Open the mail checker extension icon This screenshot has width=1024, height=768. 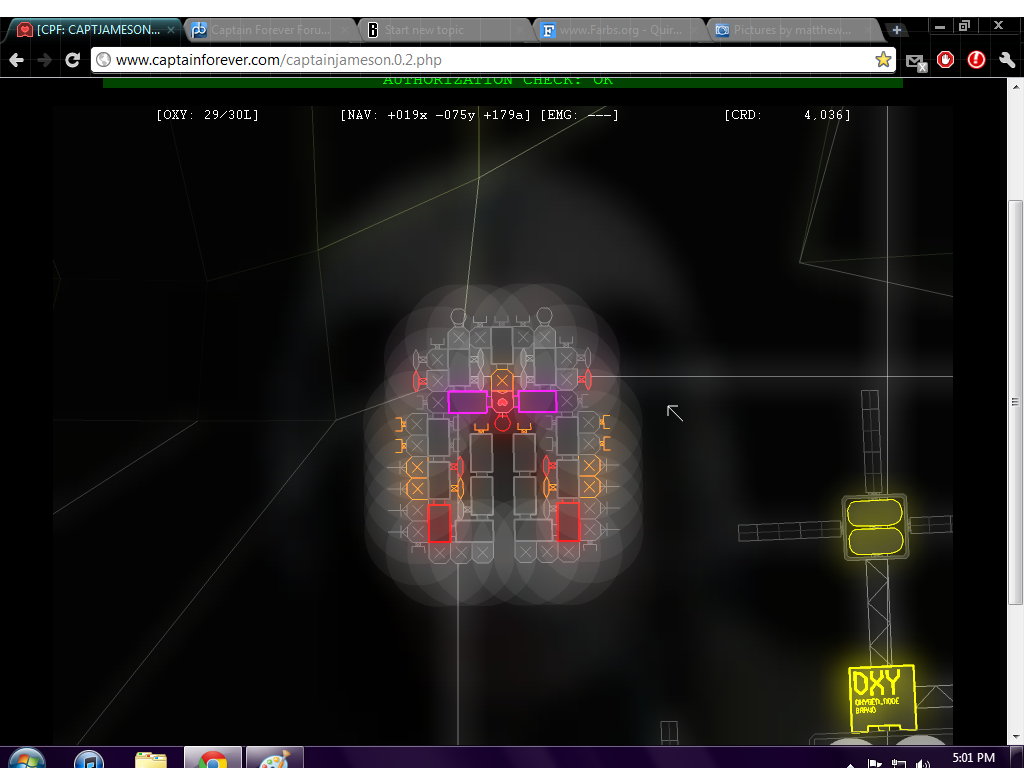916,61
